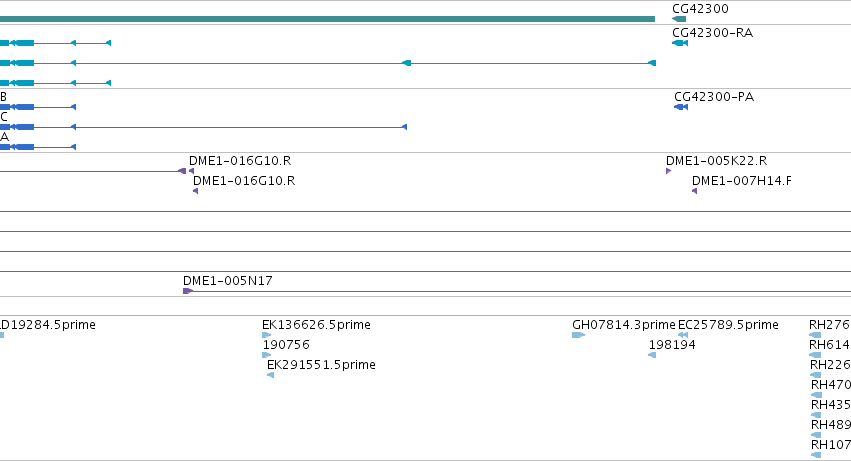Open the CG42300 gene label
The height and width of the screenshot is (461, 851).
(700, 9)
